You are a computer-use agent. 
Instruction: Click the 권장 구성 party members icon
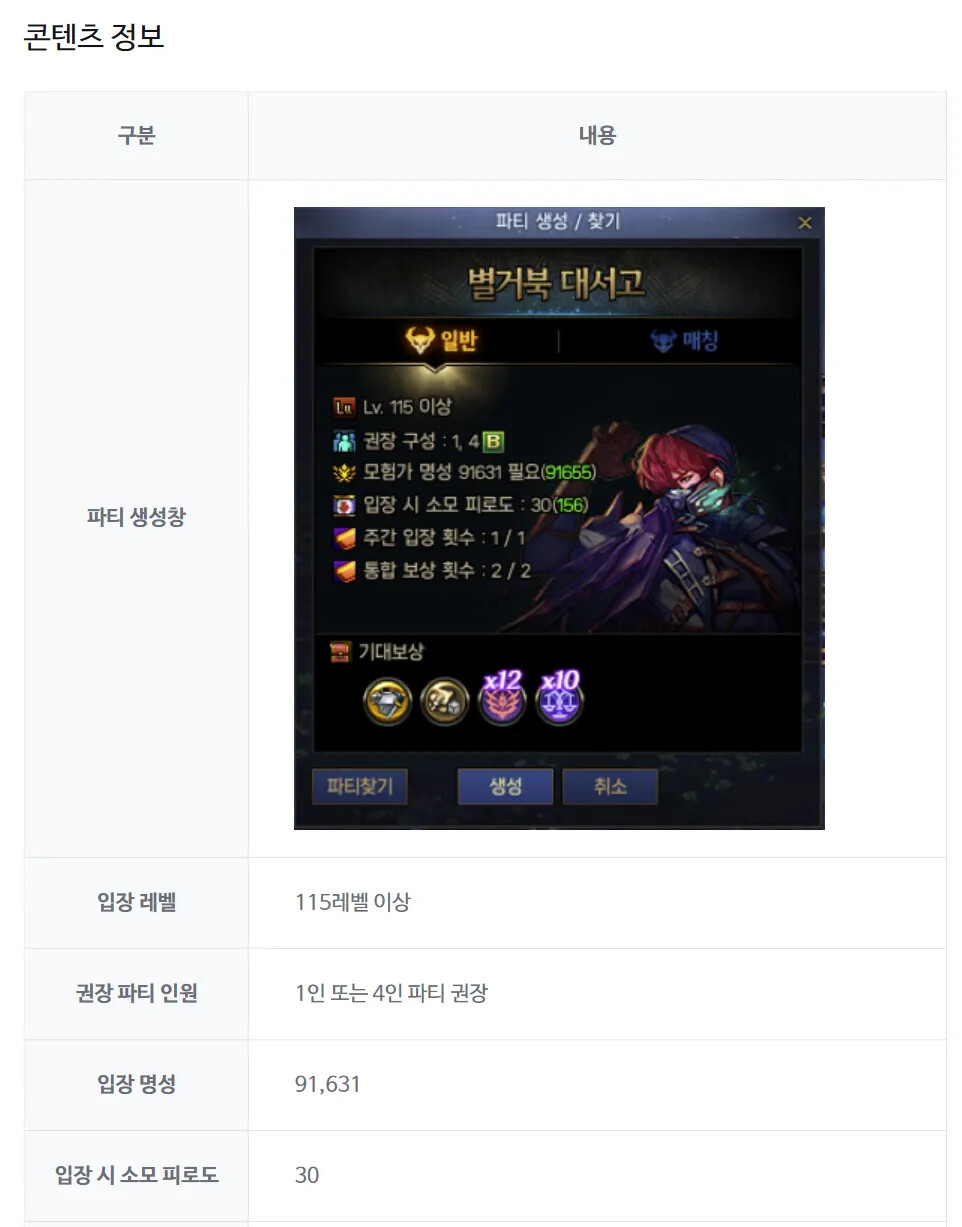tap(343, 440)
